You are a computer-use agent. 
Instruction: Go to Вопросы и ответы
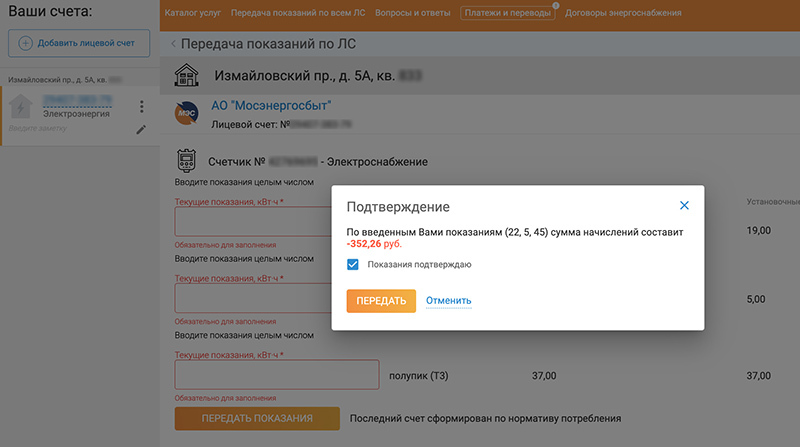click(x=413, y=13)
